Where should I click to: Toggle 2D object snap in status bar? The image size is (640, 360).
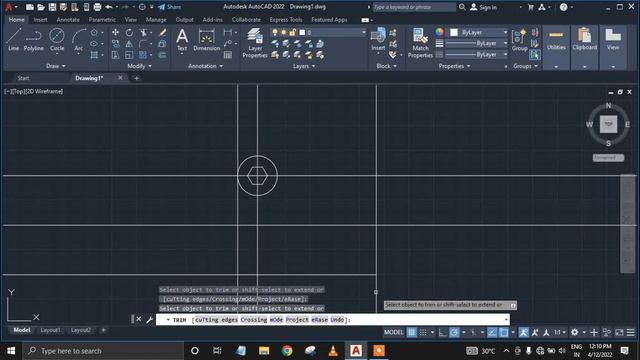click(504, 332)
